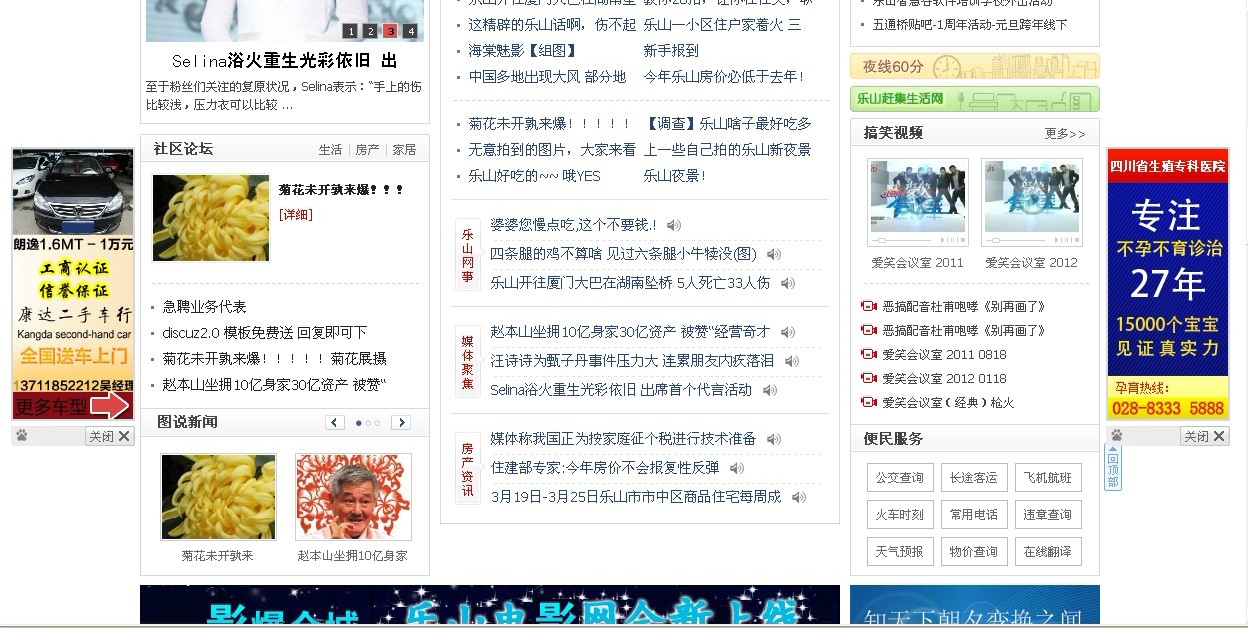Select 乐山网事 side tab

click(x=467, y=255)
